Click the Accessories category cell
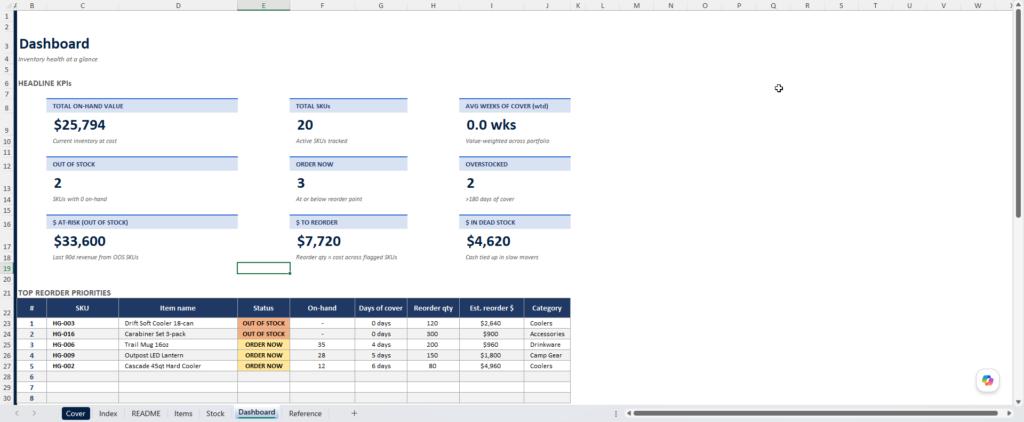The width and height of the screenshot is (1024, 422). pyautogui.click(x=547, y=334)
